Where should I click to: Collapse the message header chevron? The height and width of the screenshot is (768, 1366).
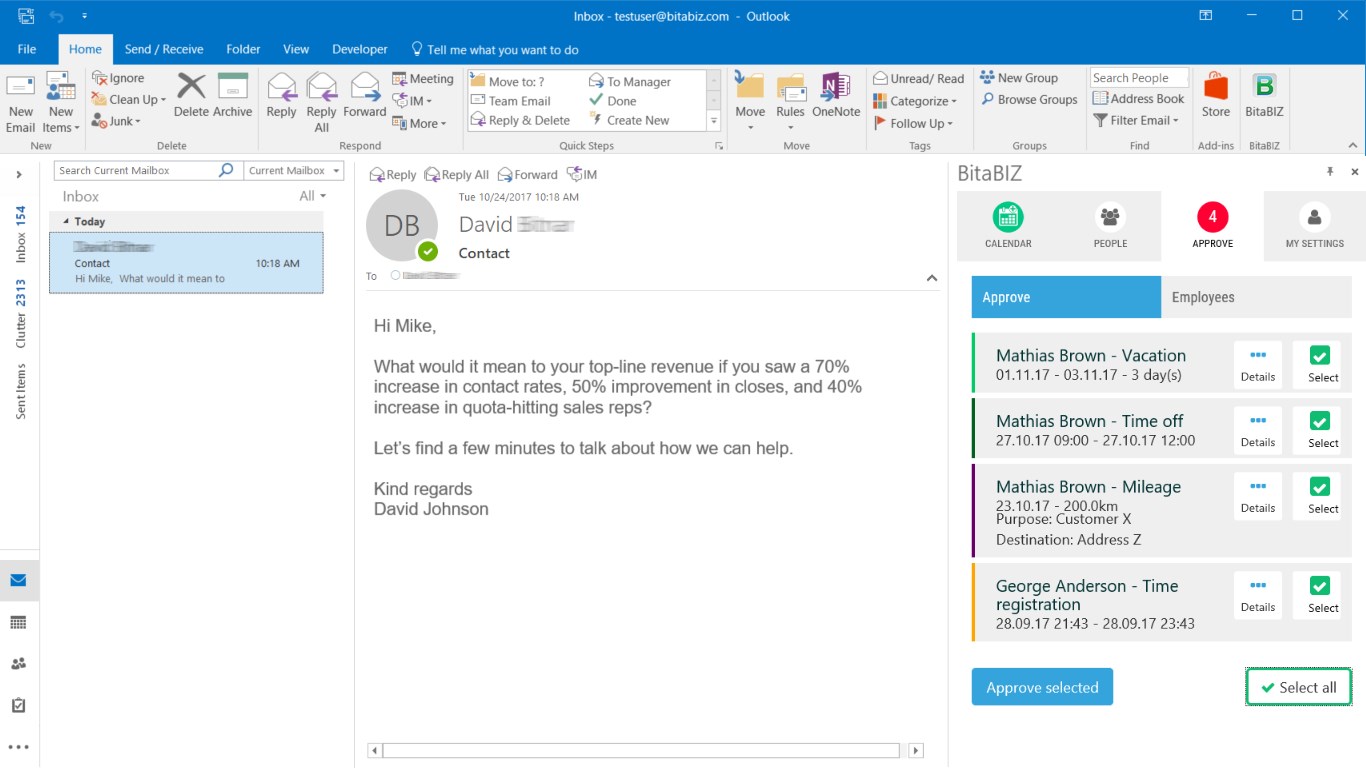coord(932,278)
